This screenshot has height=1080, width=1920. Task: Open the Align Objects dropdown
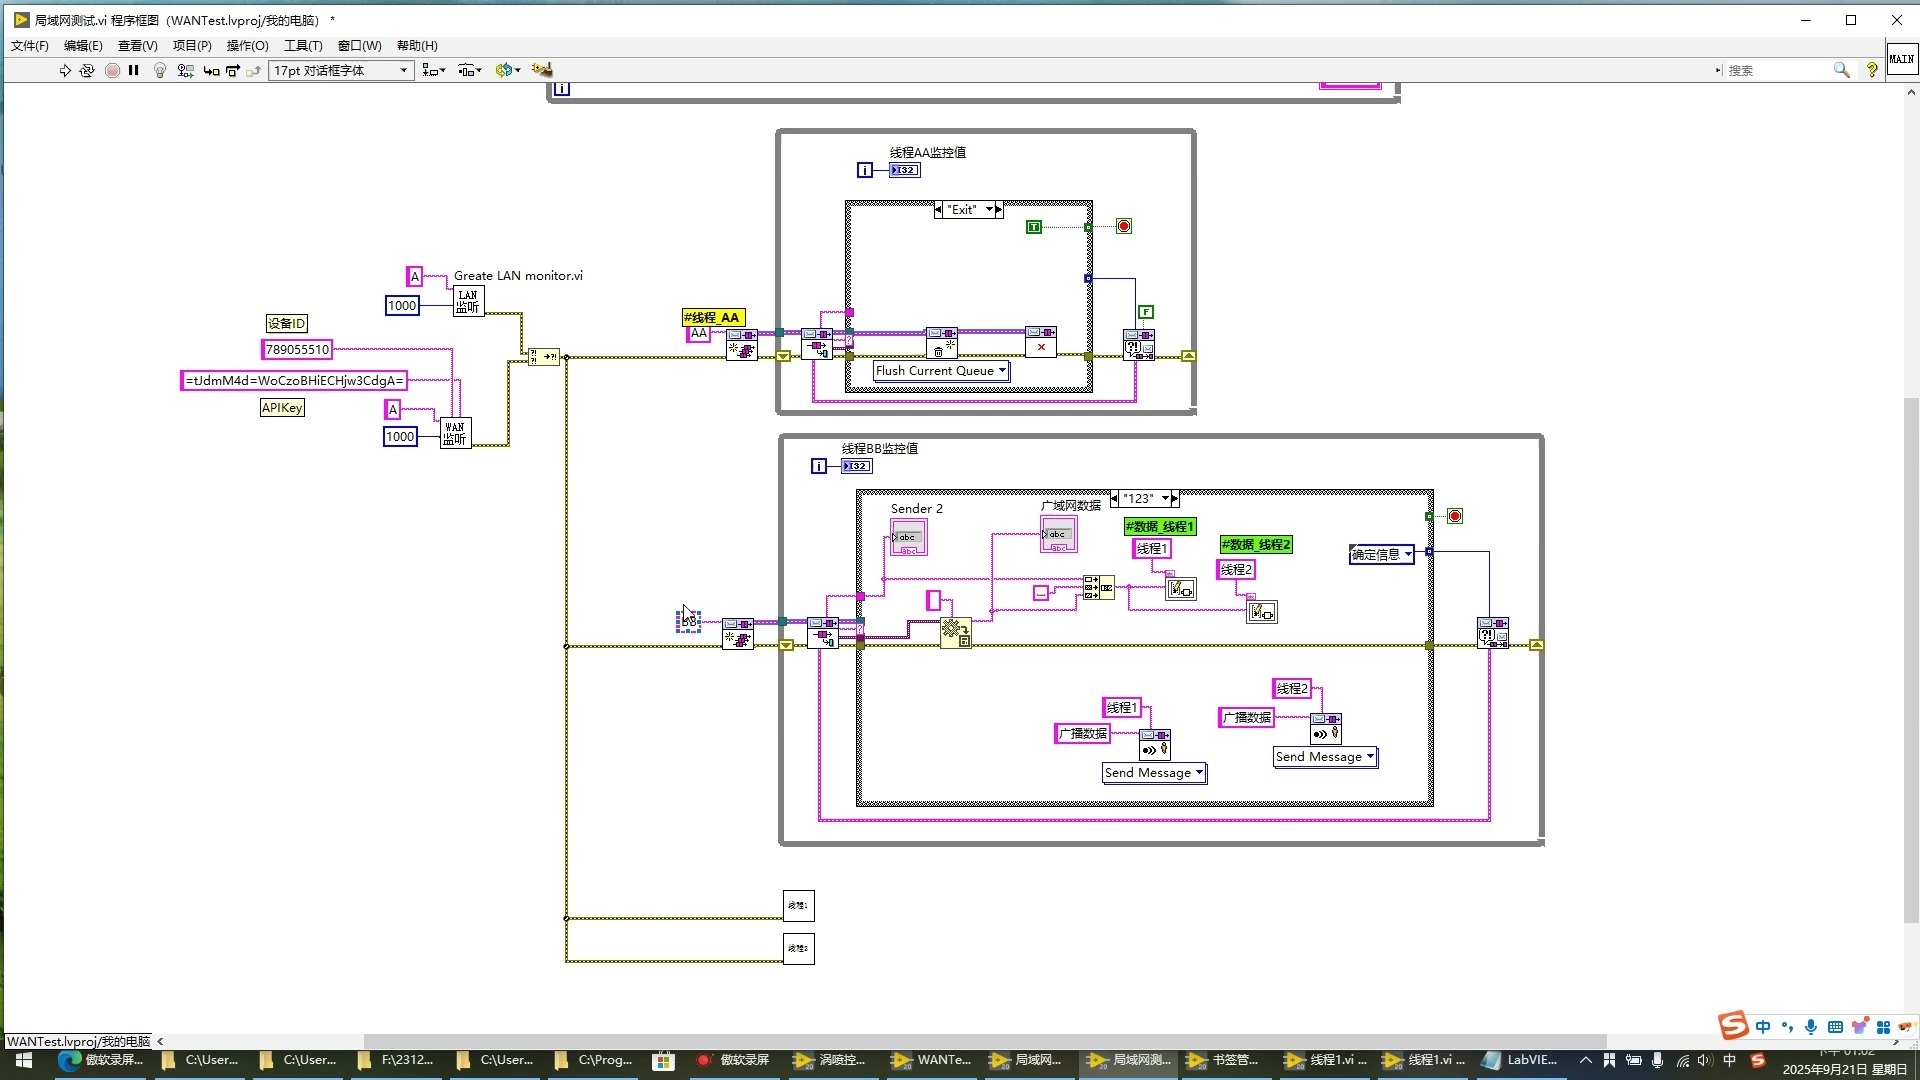pos(433,70)
